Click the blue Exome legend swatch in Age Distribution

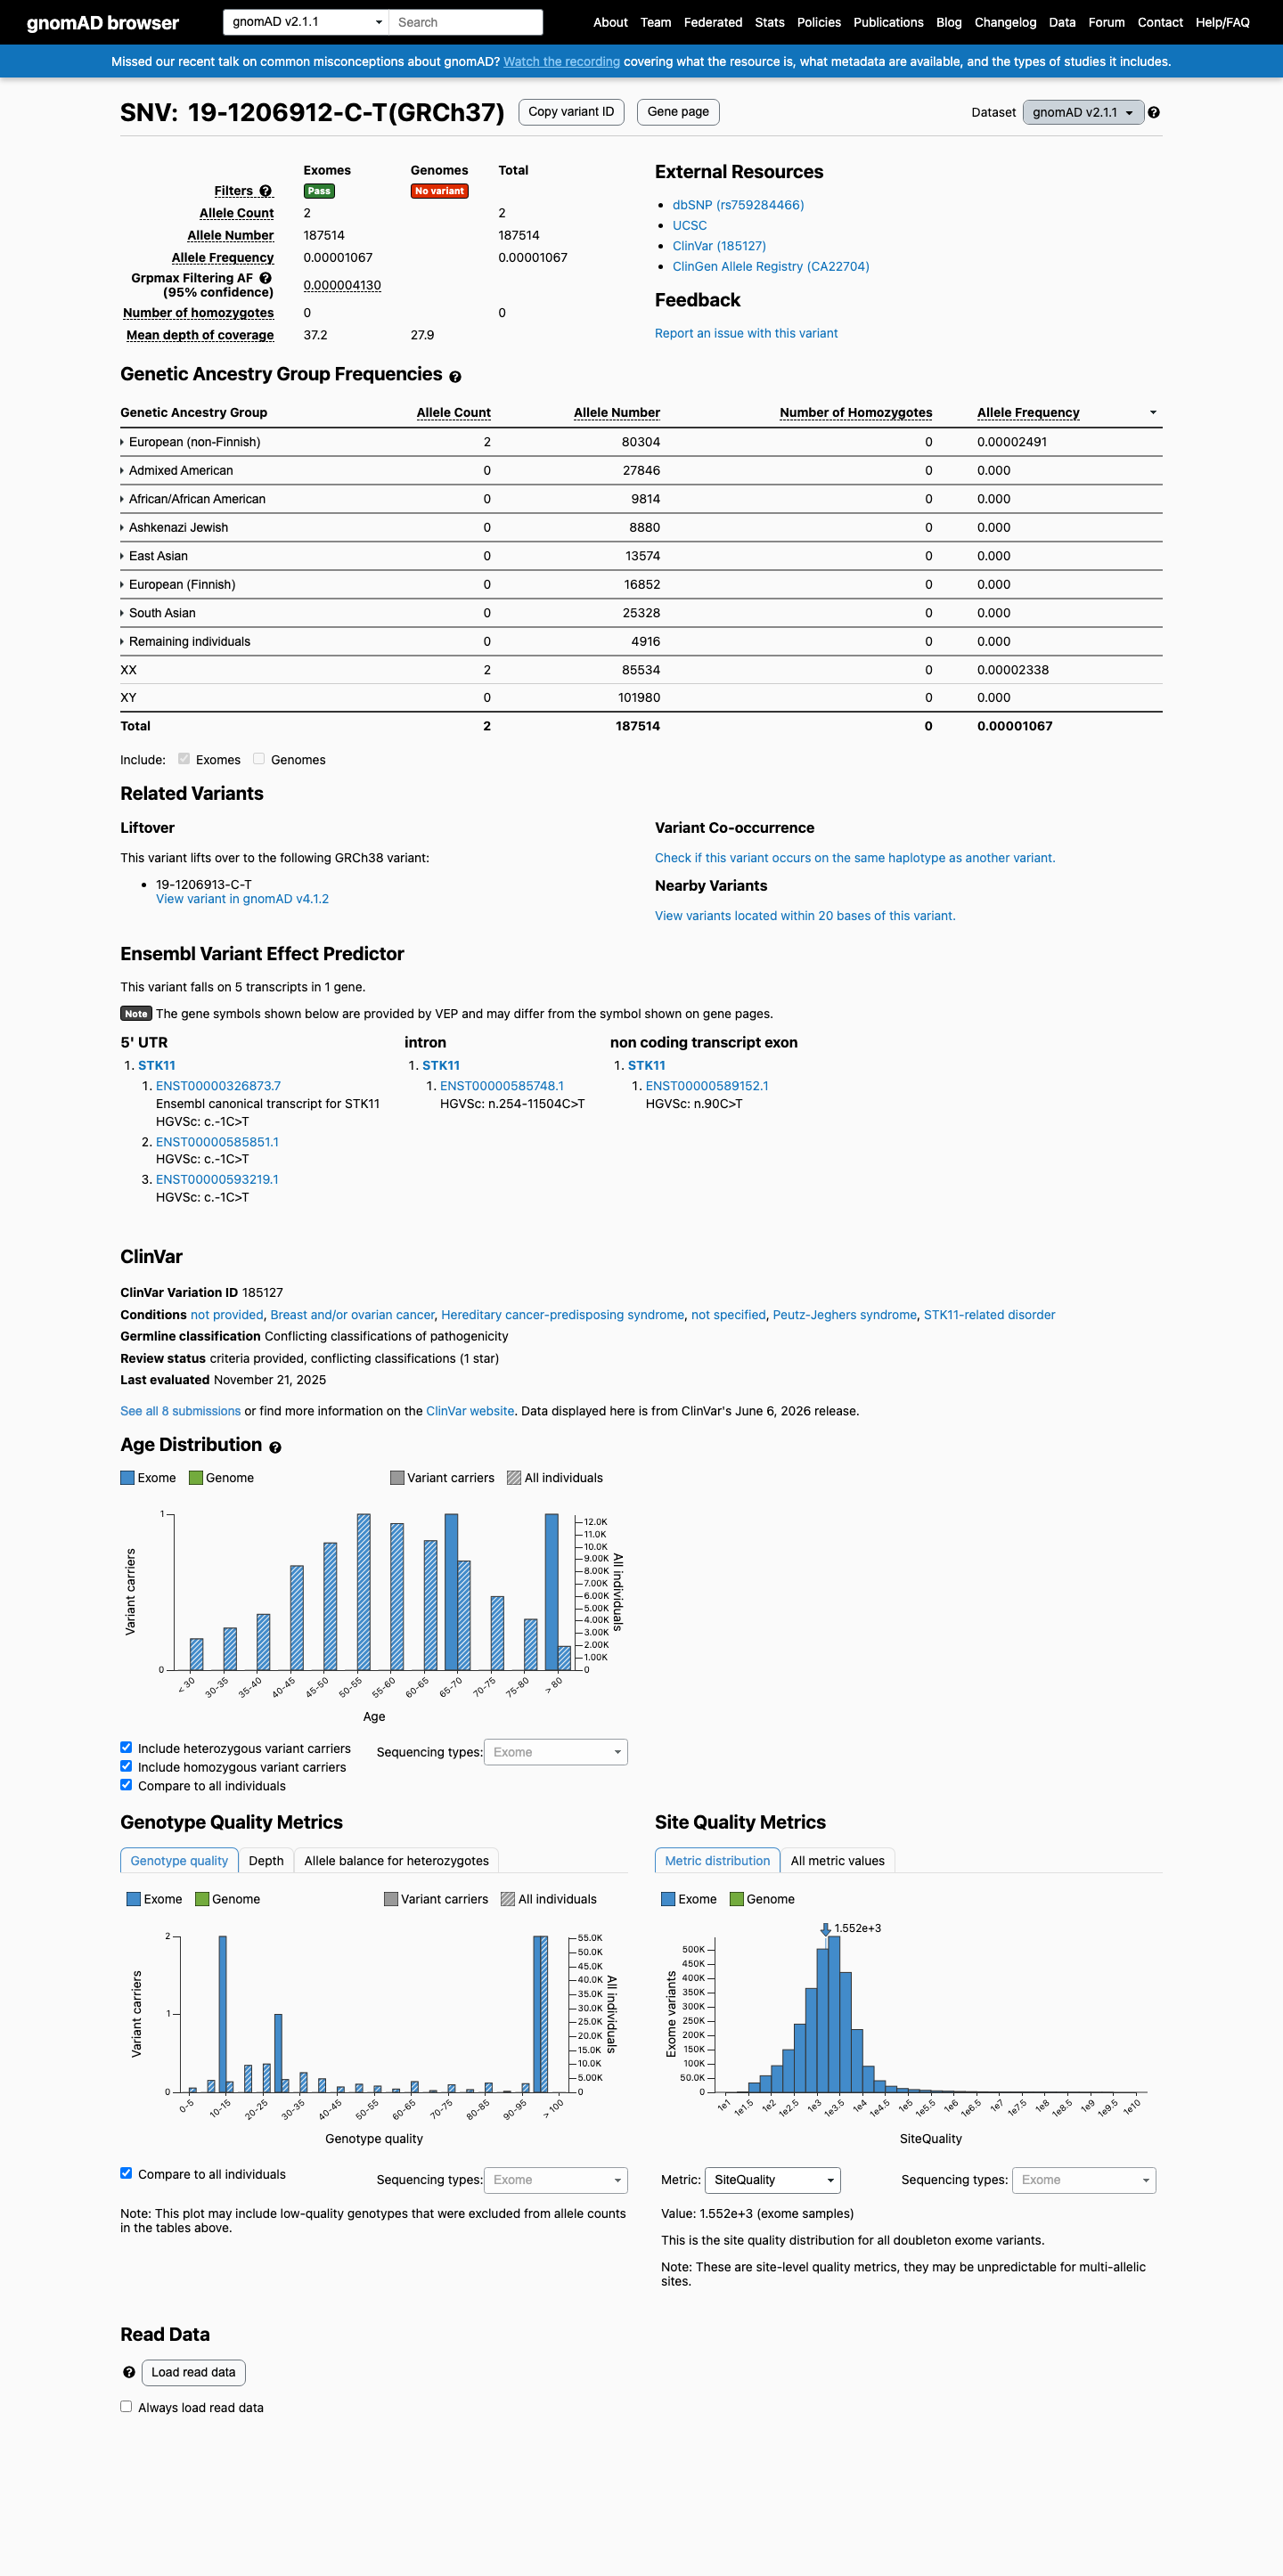click(127, 1478)
